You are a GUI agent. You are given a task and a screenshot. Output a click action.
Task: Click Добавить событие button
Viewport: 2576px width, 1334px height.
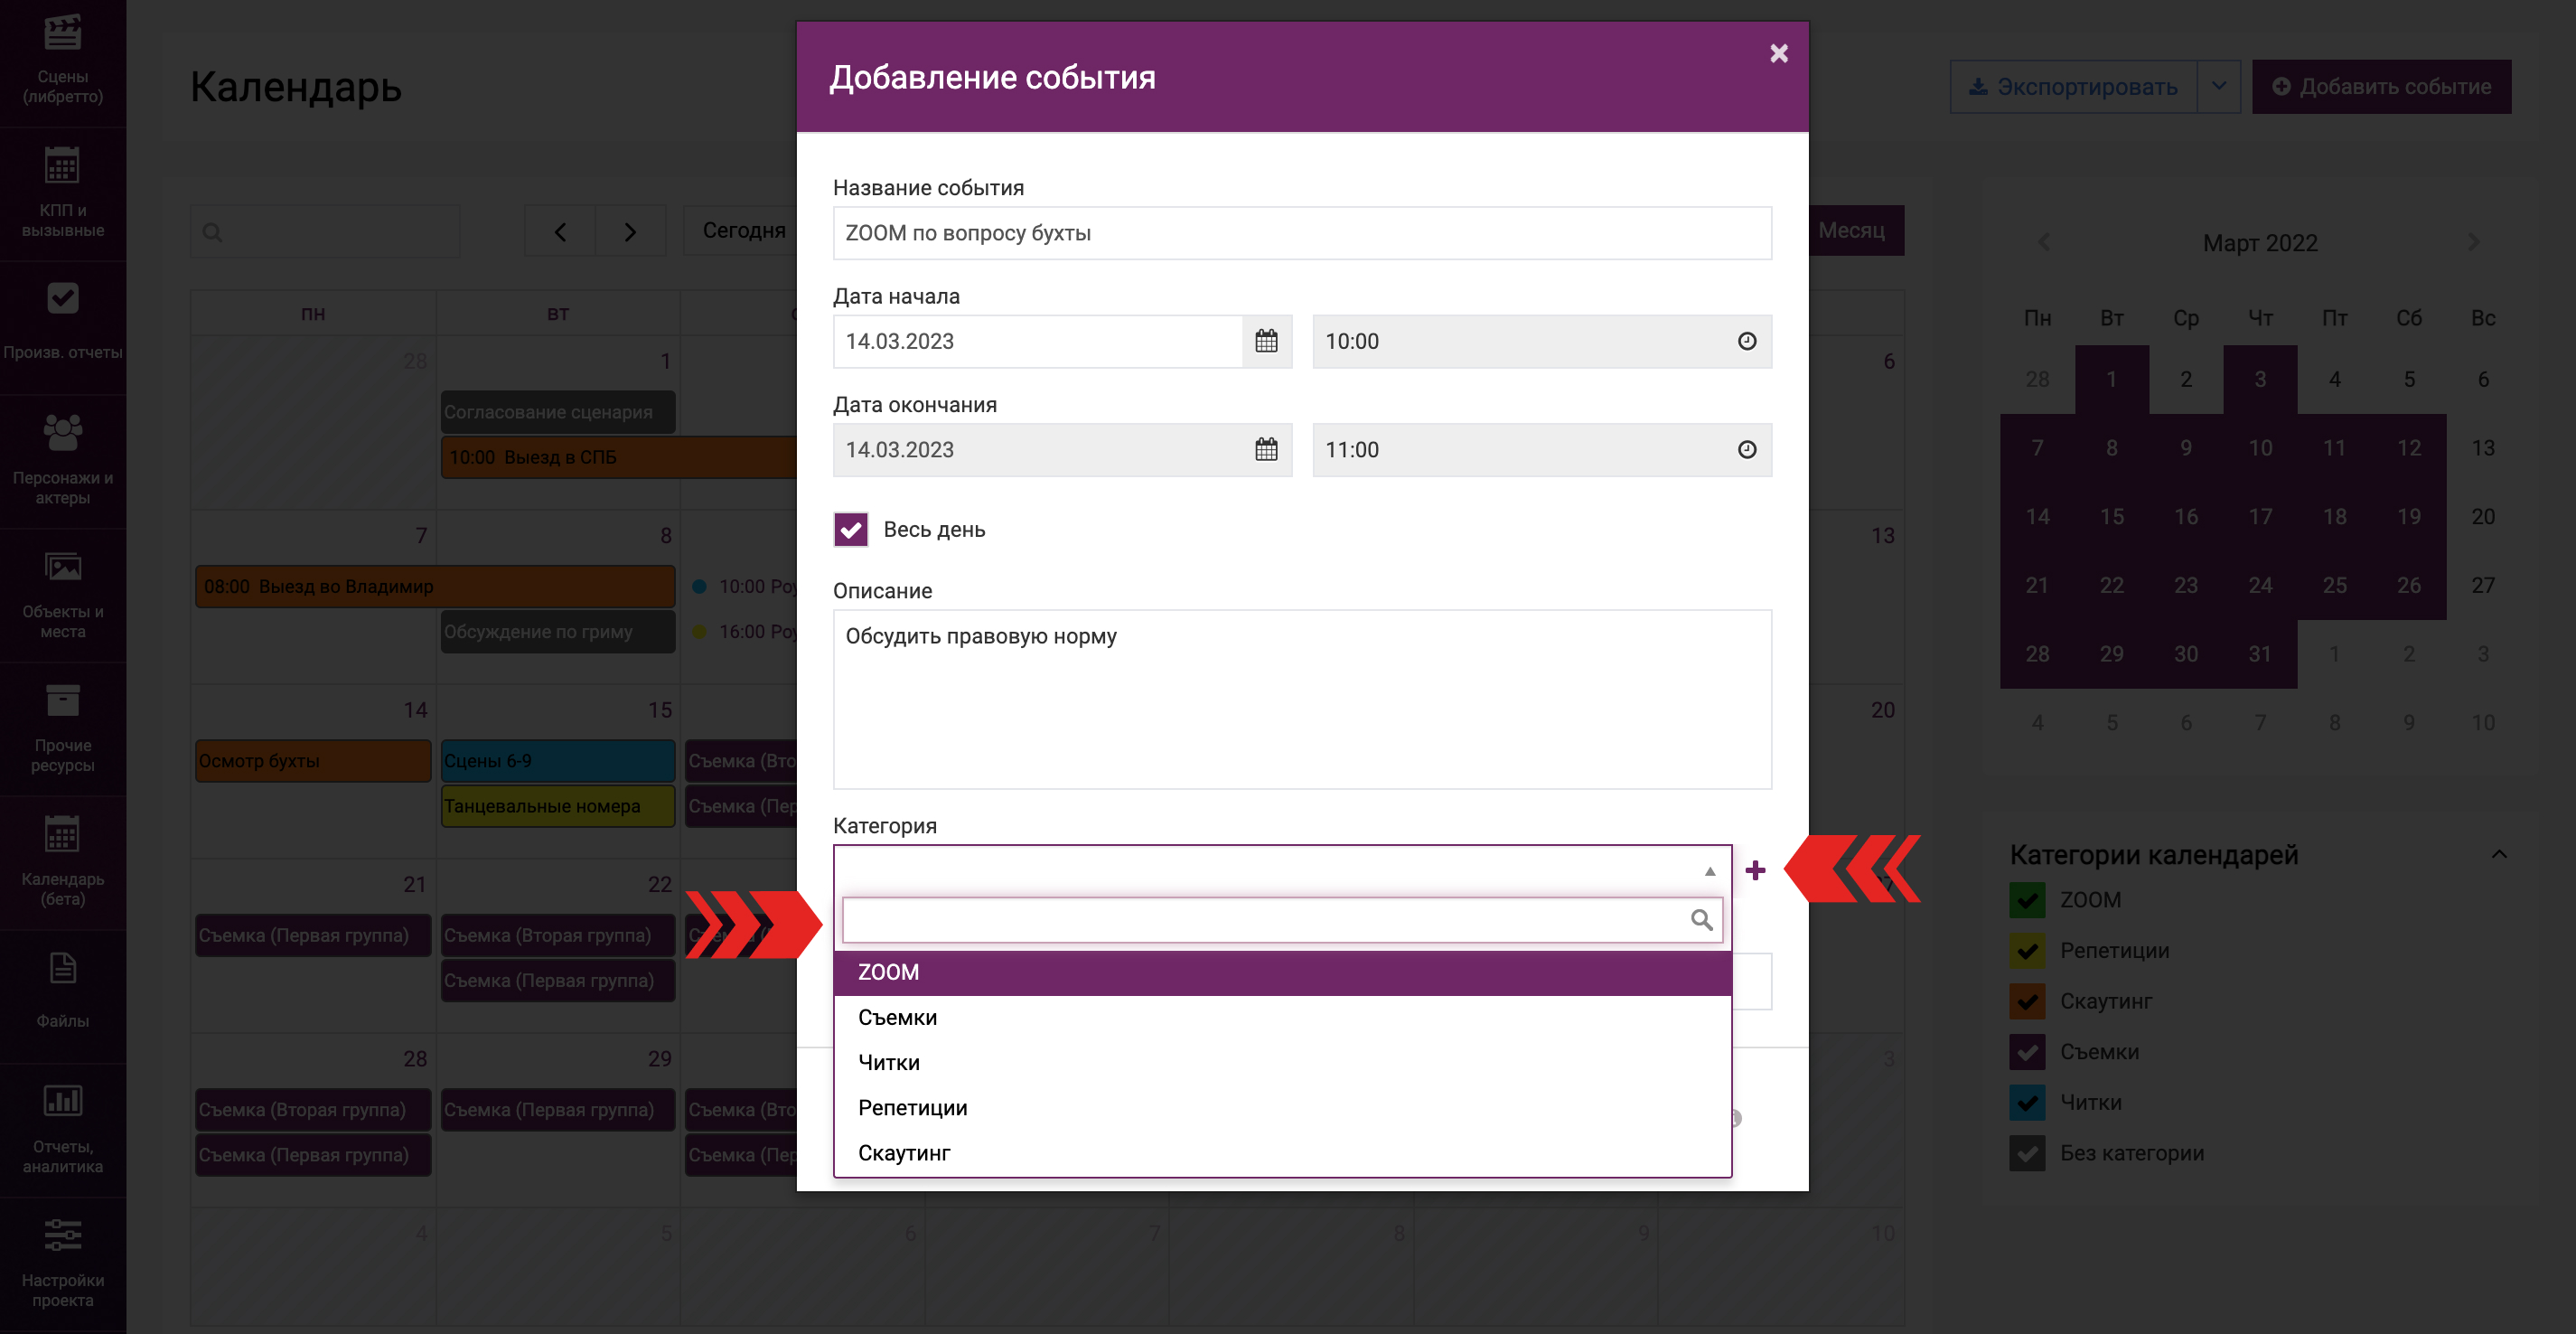click(x=2381, y=86)
